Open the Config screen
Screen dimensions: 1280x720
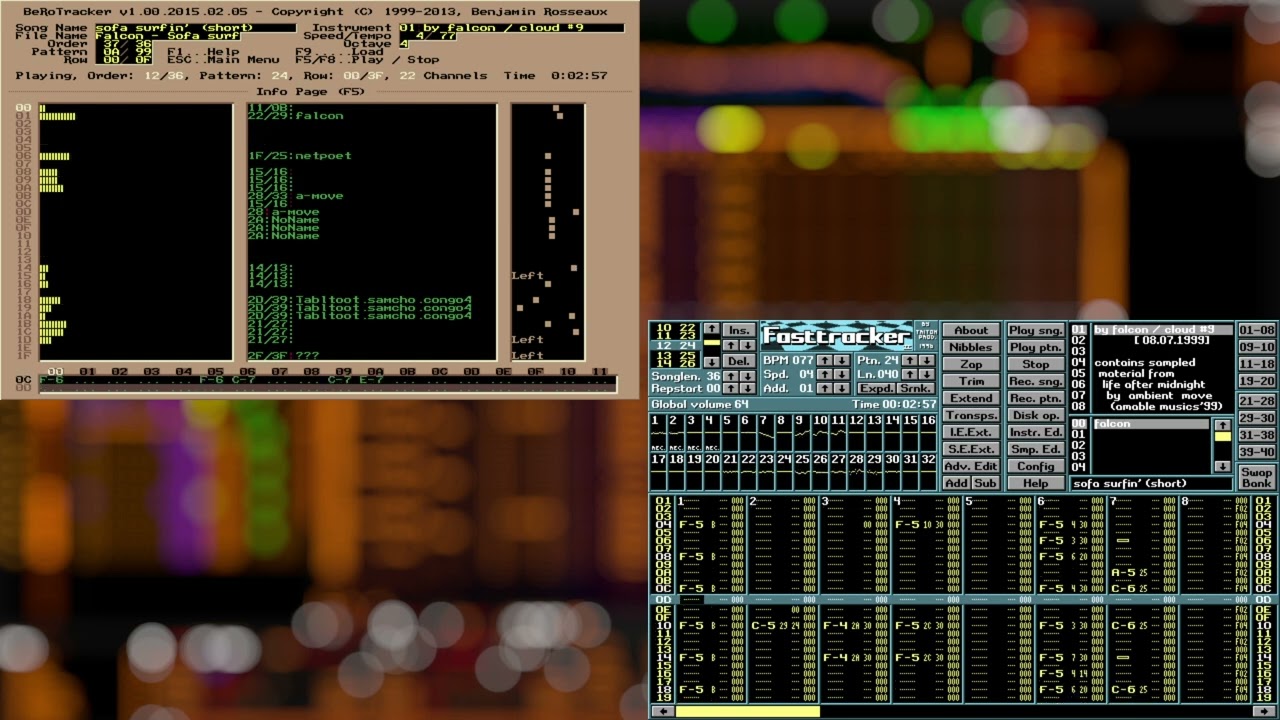pyautogui.click(x=1036, y=466)
